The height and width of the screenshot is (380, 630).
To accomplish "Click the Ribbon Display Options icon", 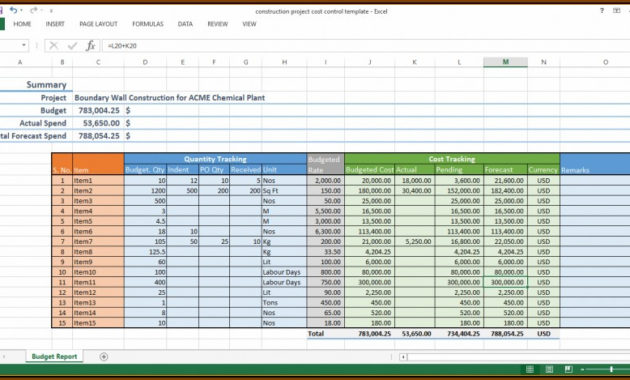I will (617, 11).
